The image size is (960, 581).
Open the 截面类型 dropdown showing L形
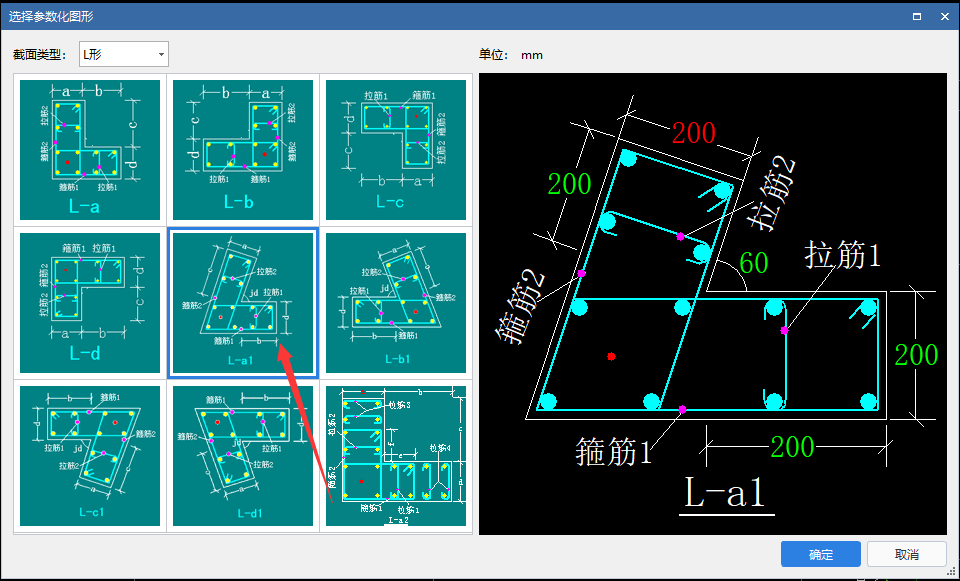coord(124,54)
